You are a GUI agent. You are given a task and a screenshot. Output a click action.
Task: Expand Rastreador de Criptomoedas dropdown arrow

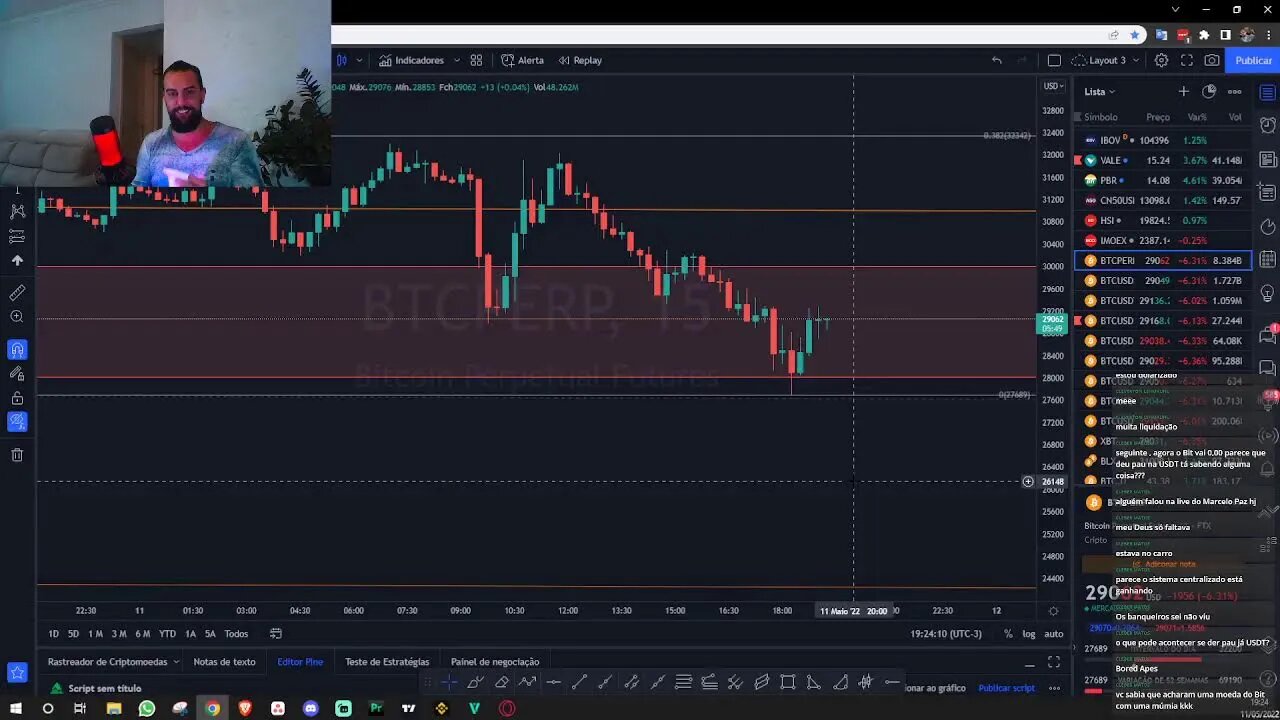[176, 662]
